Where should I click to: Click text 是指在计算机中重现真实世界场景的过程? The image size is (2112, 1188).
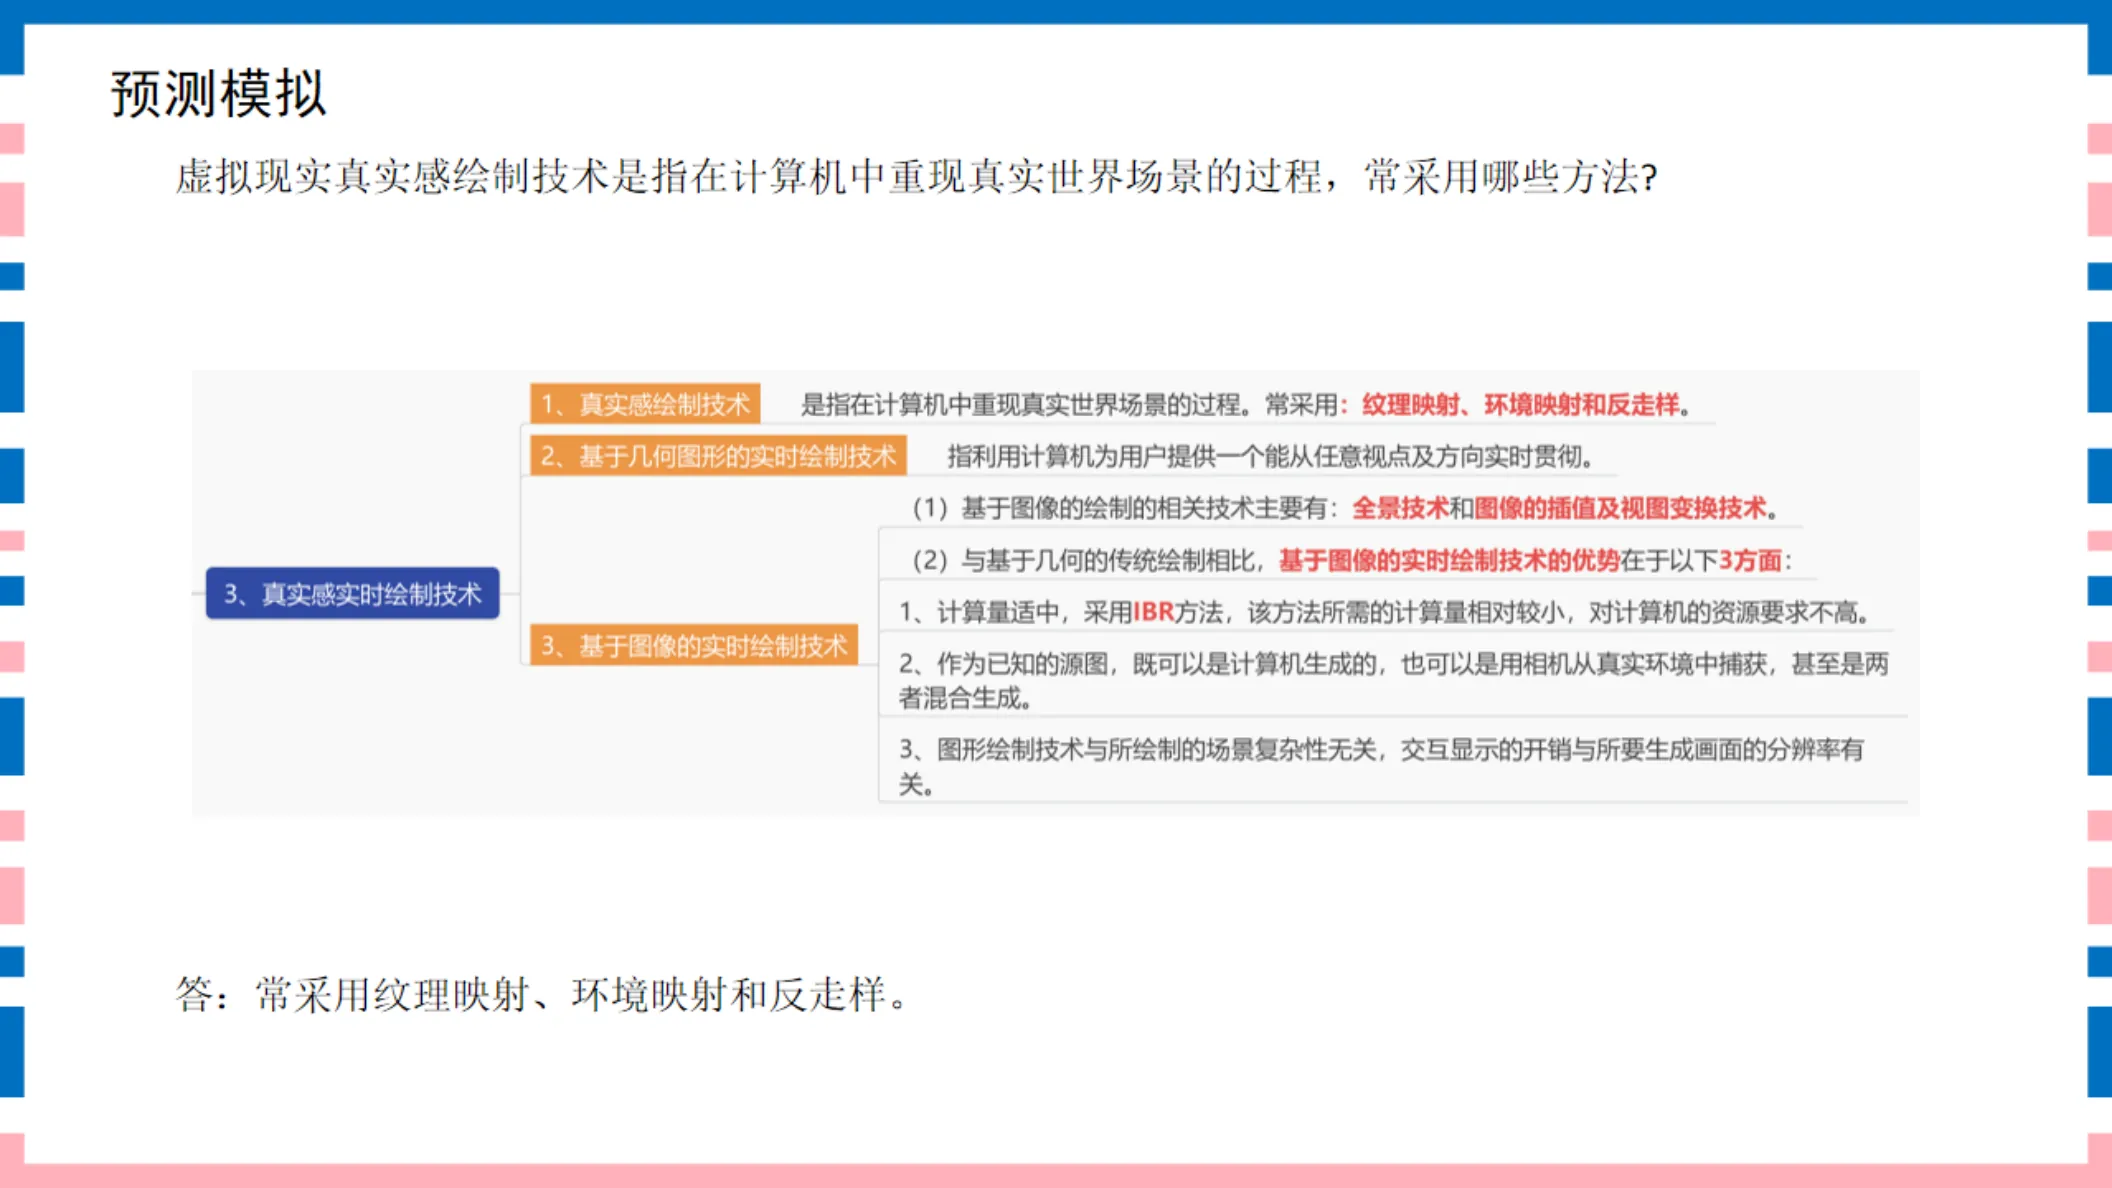pyautogui.click(x=1021, y=404)
